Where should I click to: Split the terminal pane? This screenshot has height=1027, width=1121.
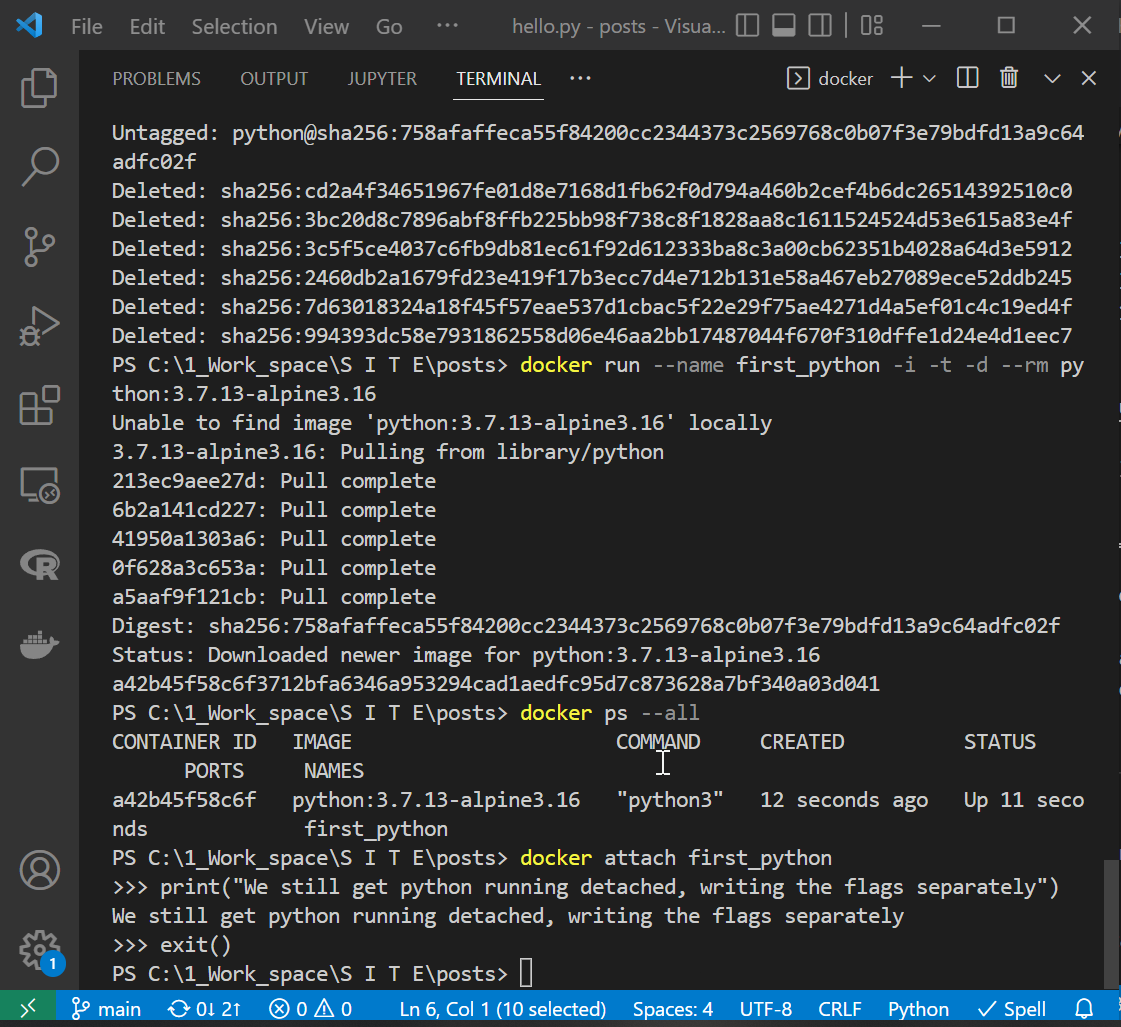(967, 77)
